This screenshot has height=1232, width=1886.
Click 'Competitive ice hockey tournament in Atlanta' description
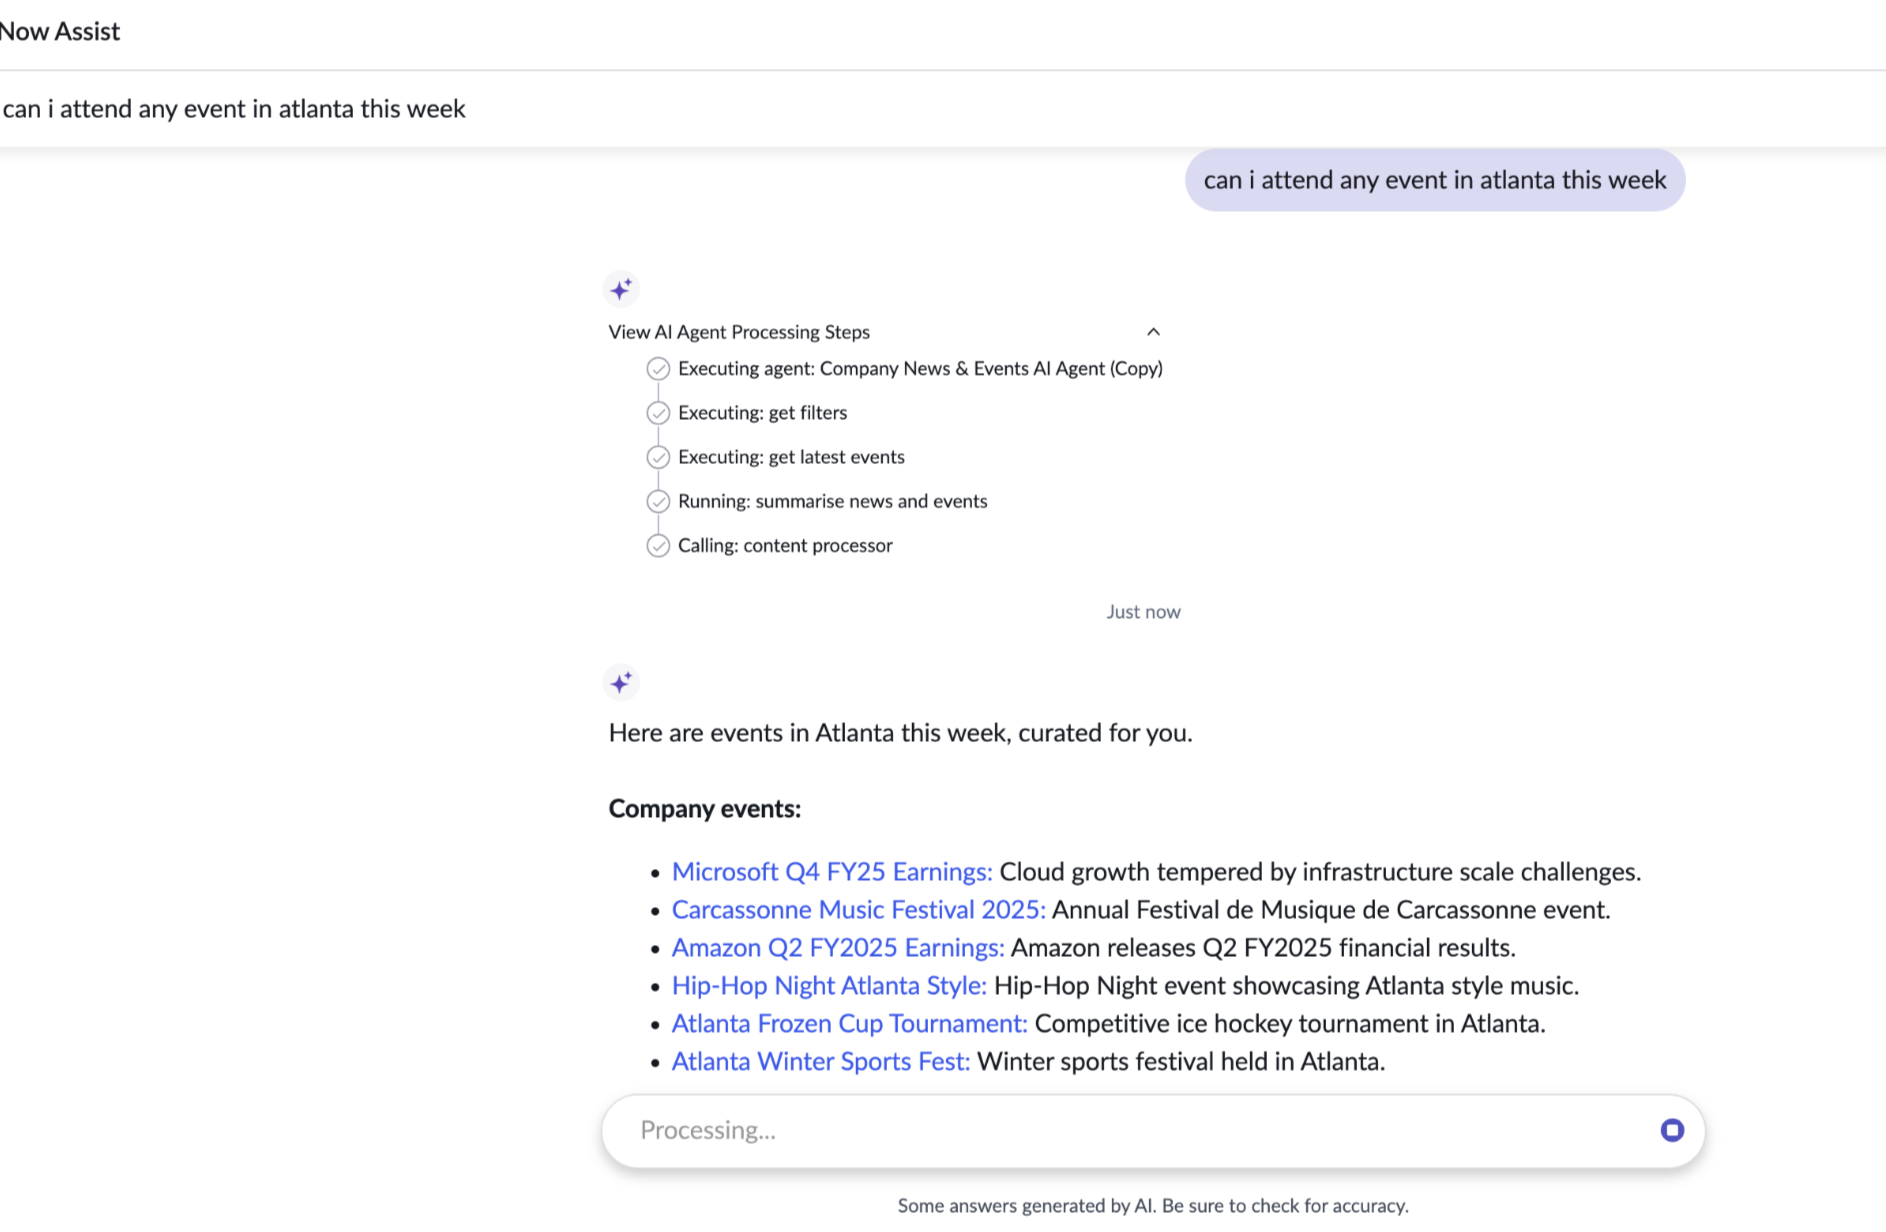point(1290,1024)
